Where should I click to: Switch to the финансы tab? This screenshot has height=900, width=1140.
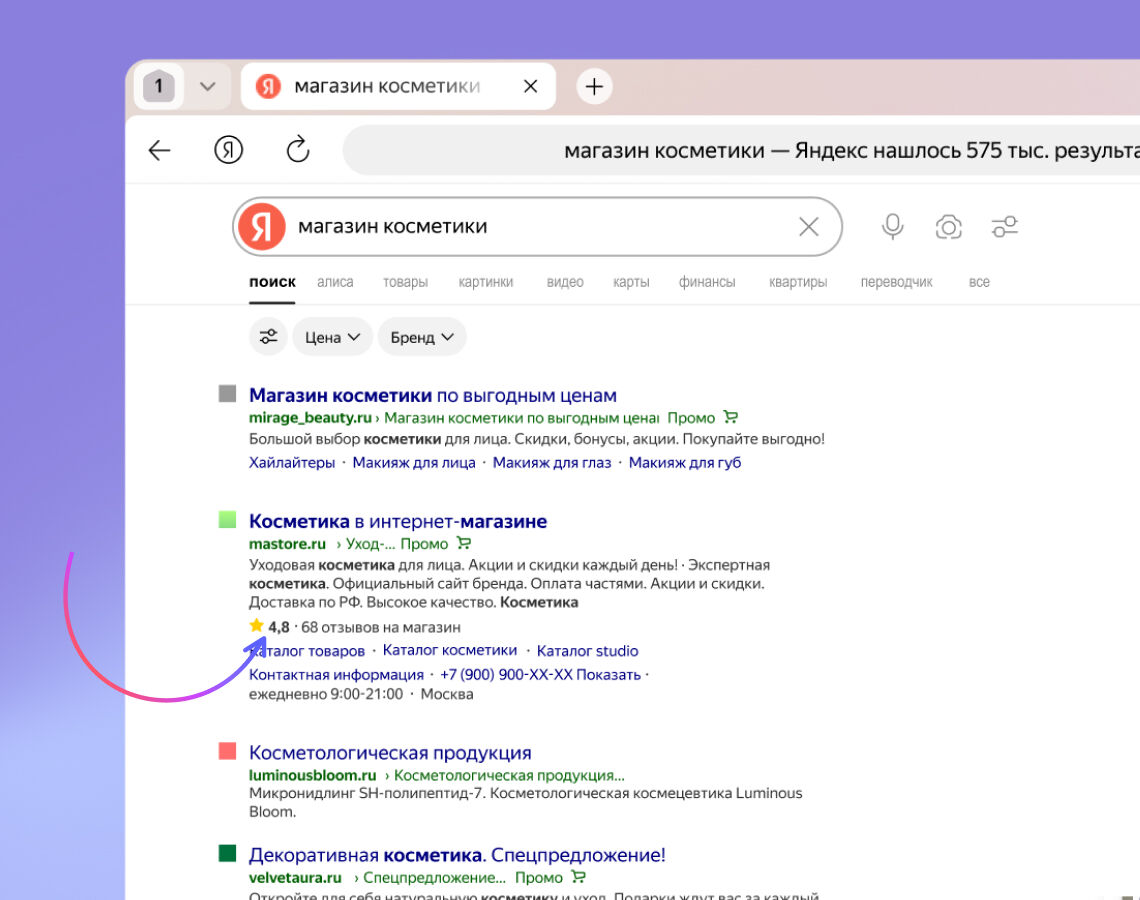click(x=707, y=282)
